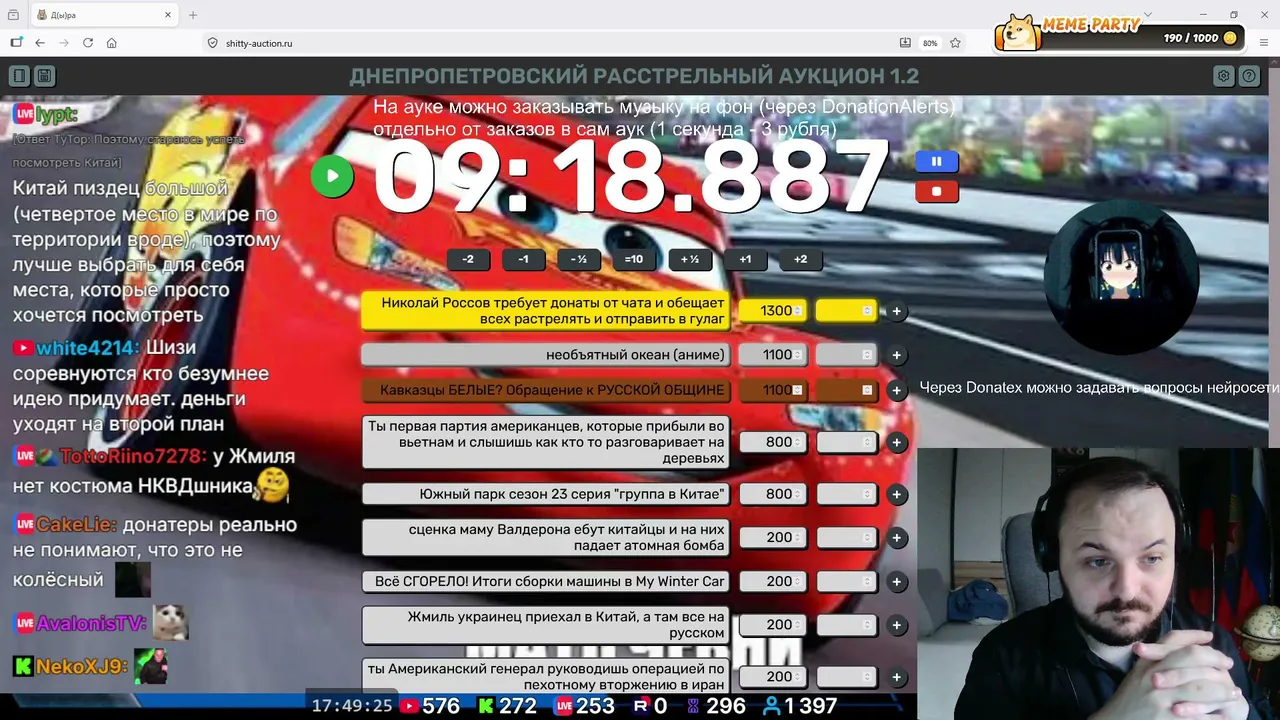Open the site shield info icon
The image size is (1280, 720).
(212, 43)
